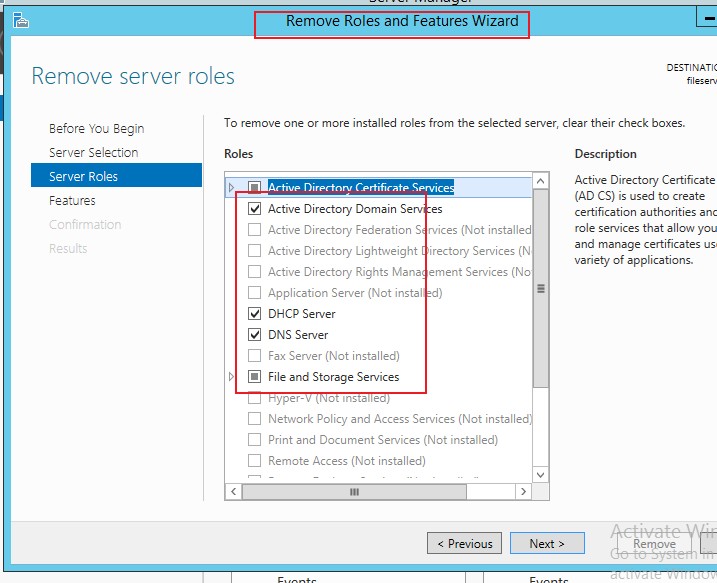Expand Active Directory Certificate Services node
717x583 pixels.
(x=231, y=187)
